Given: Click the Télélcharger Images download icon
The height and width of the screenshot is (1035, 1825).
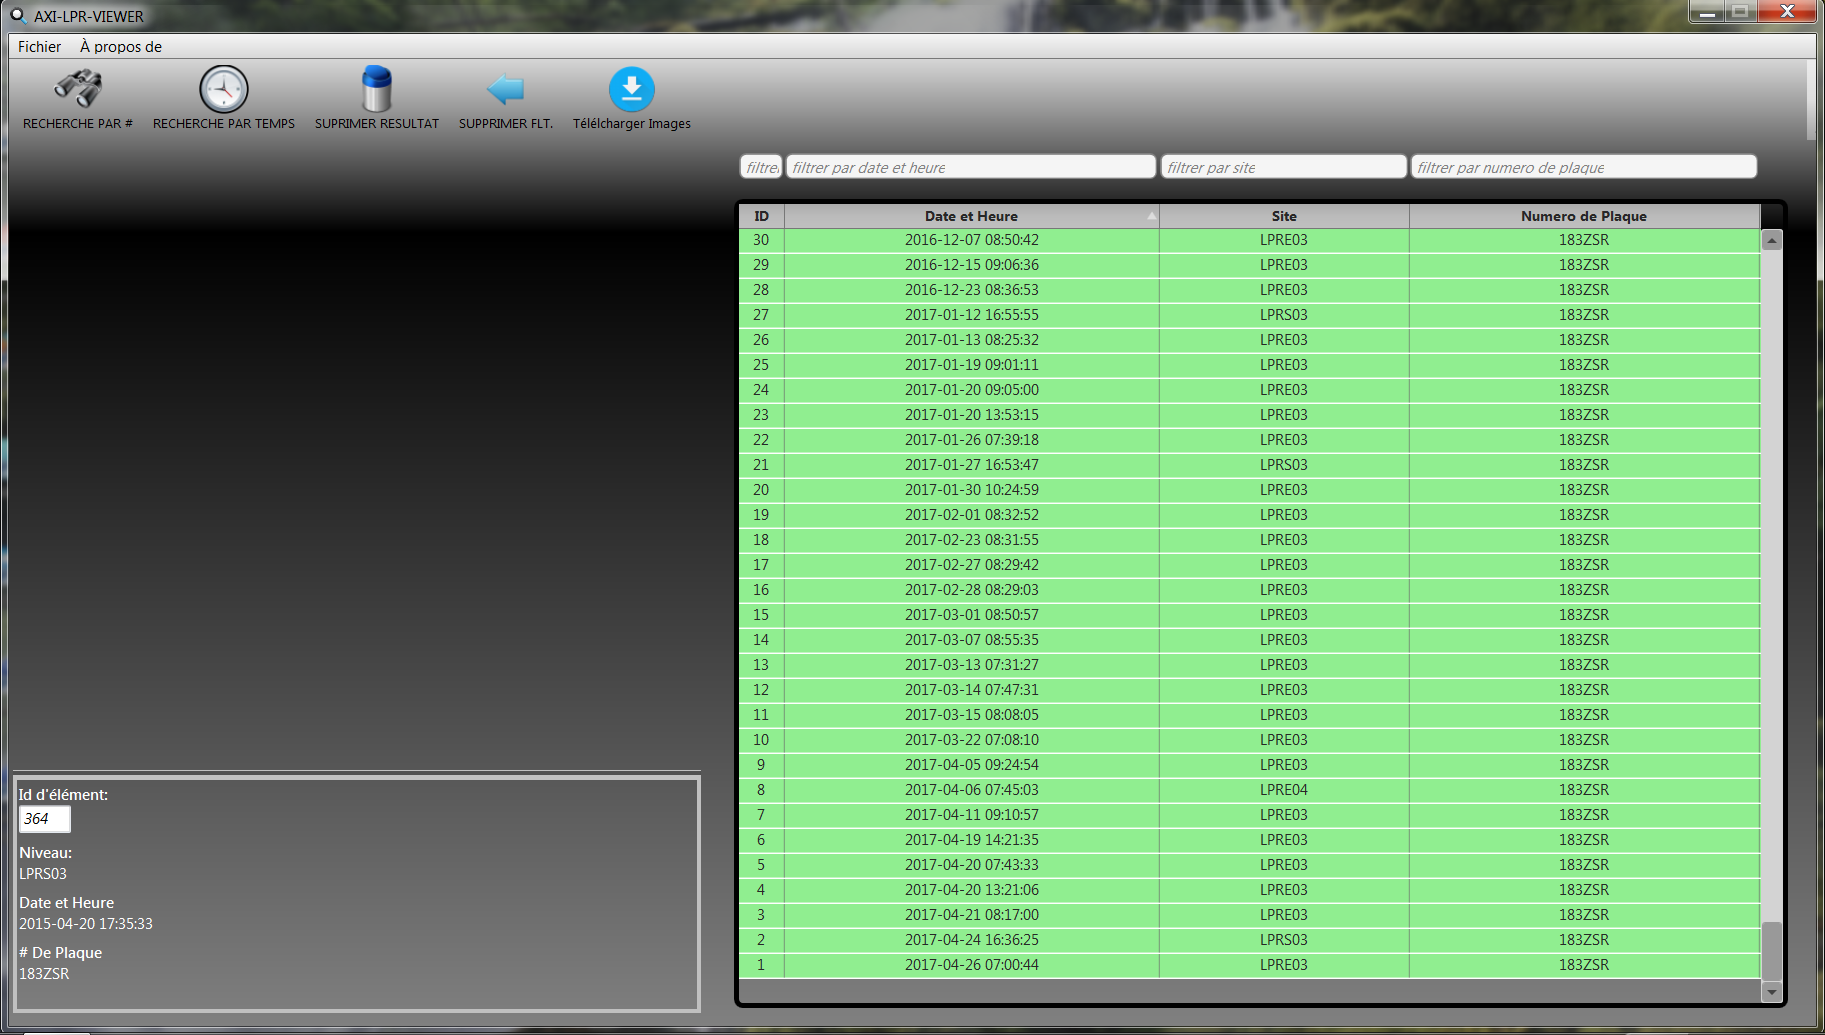Looking at the screenshot, I should coord(632,90).
